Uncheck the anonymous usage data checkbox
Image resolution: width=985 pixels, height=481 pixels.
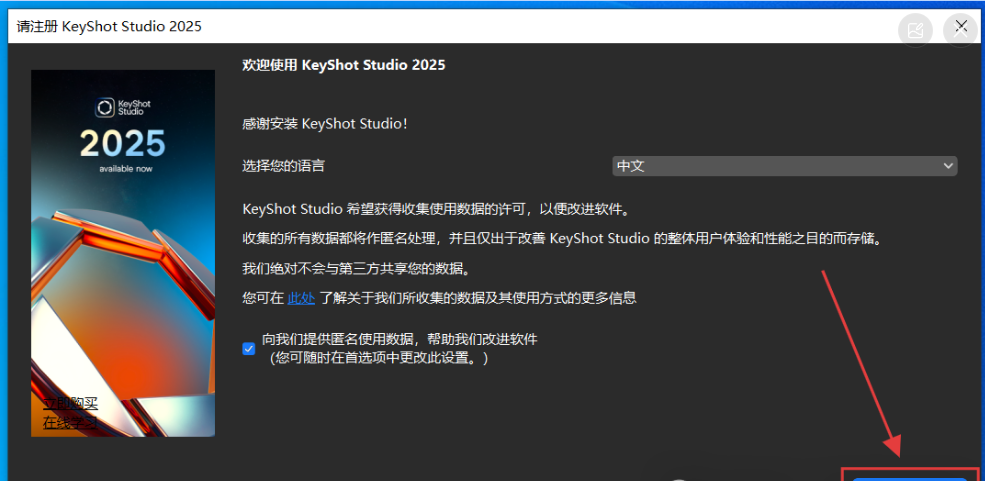tap(249, 349)
